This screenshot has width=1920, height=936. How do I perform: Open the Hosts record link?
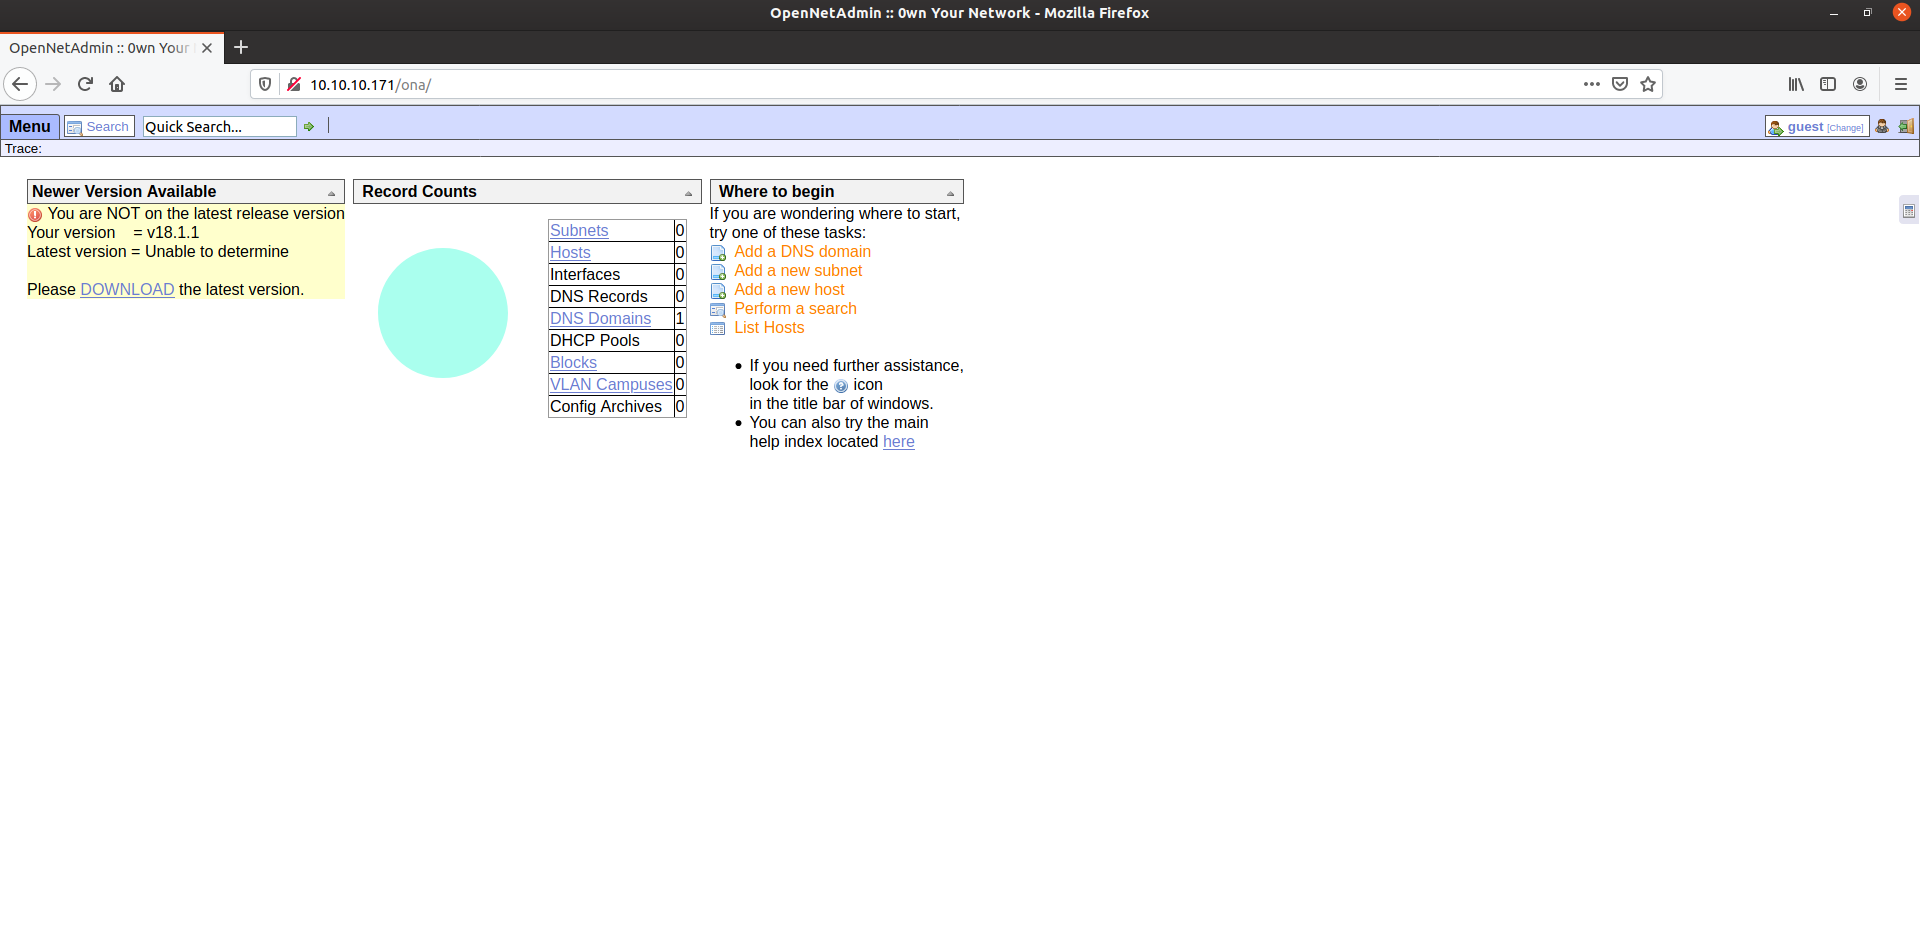(x=570, y=253)
